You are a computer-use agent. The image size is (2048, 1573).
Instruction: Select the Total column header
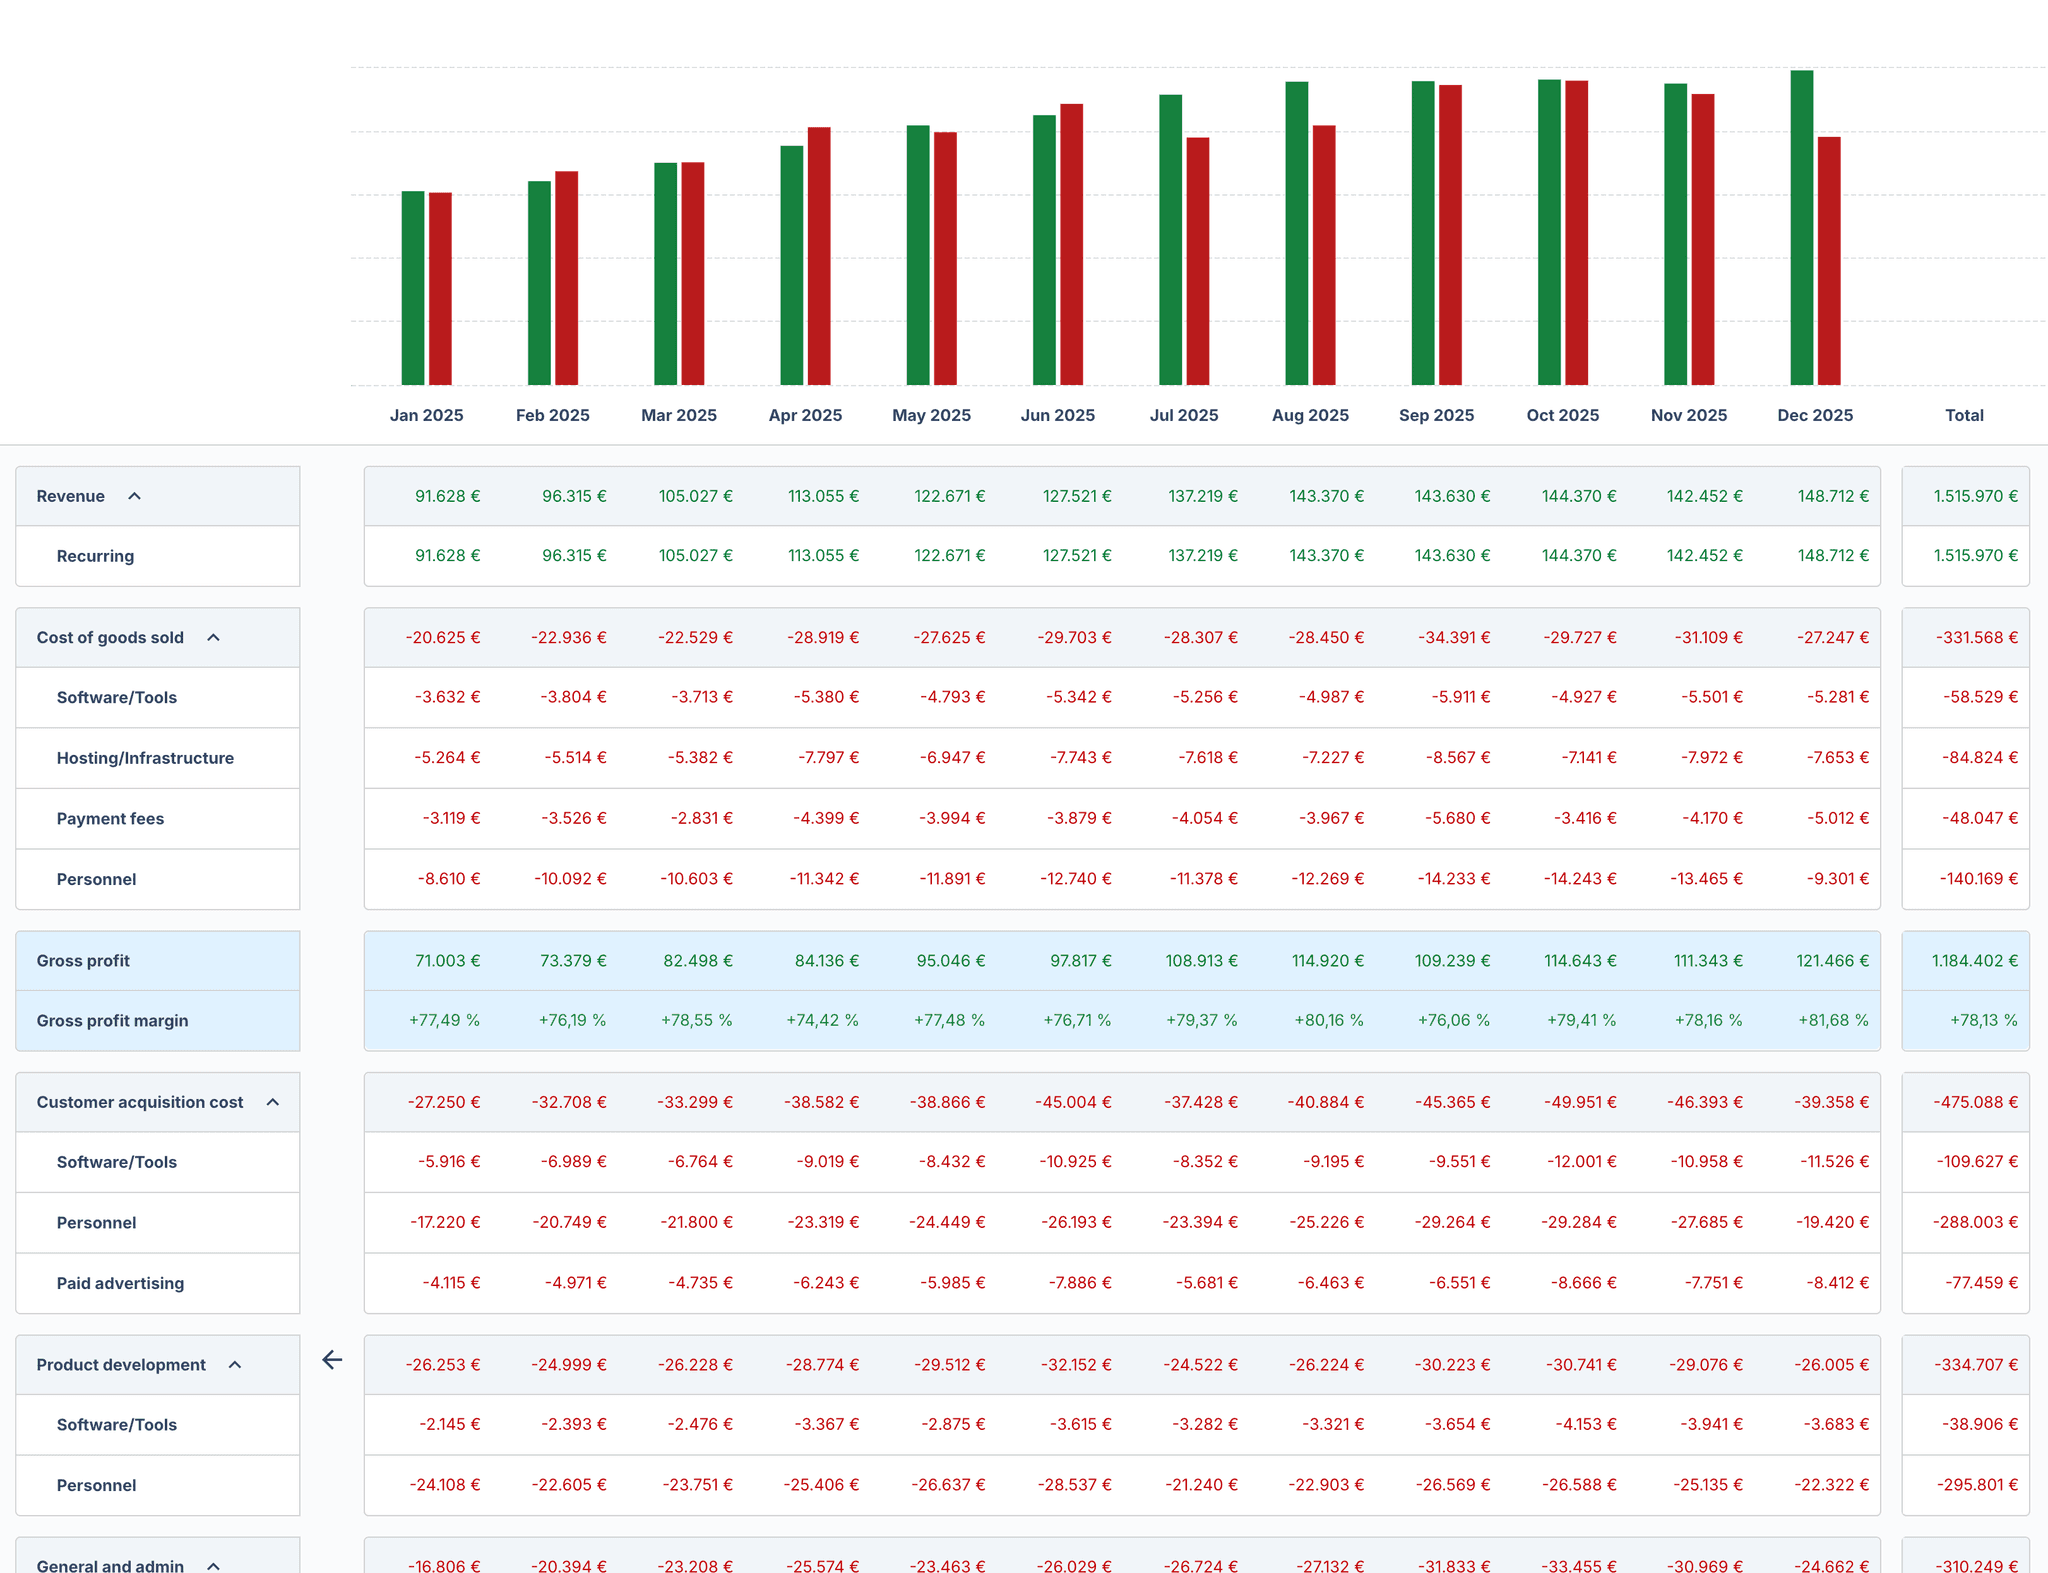click(1963, 415)
